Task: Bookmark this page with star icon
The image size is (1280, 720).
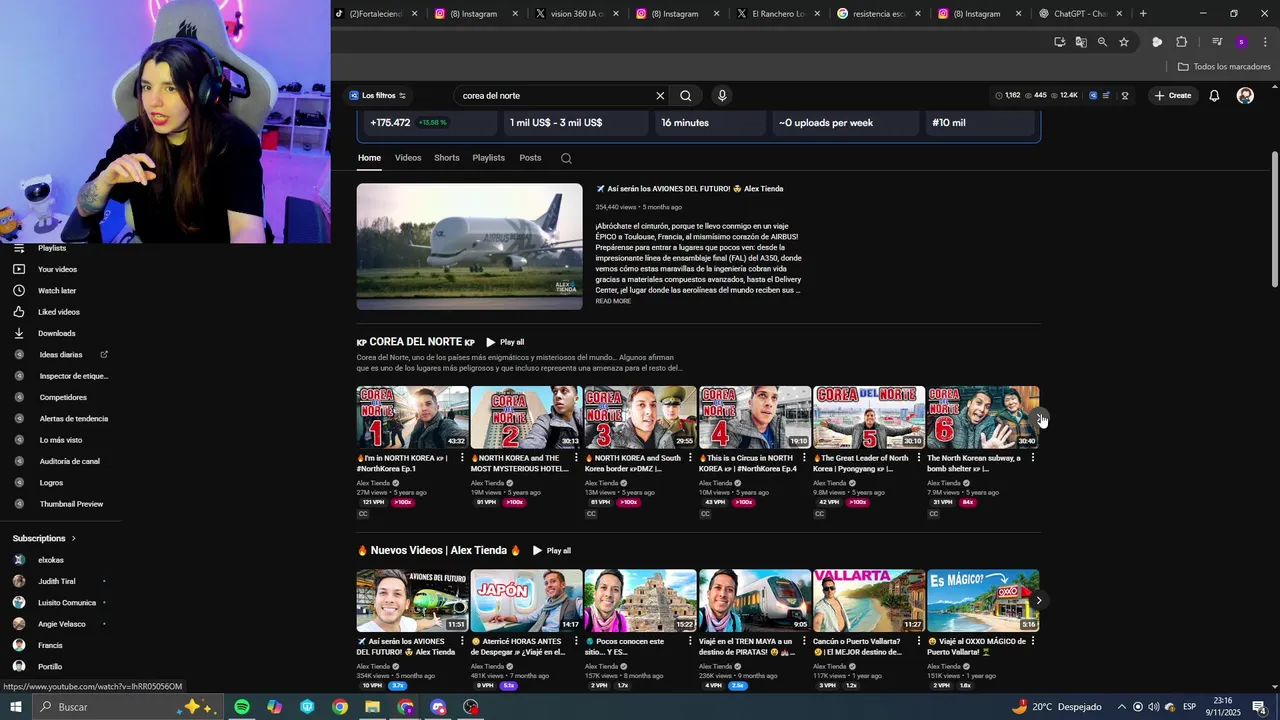Action: pyautogui.click(x=1124, y=42)
